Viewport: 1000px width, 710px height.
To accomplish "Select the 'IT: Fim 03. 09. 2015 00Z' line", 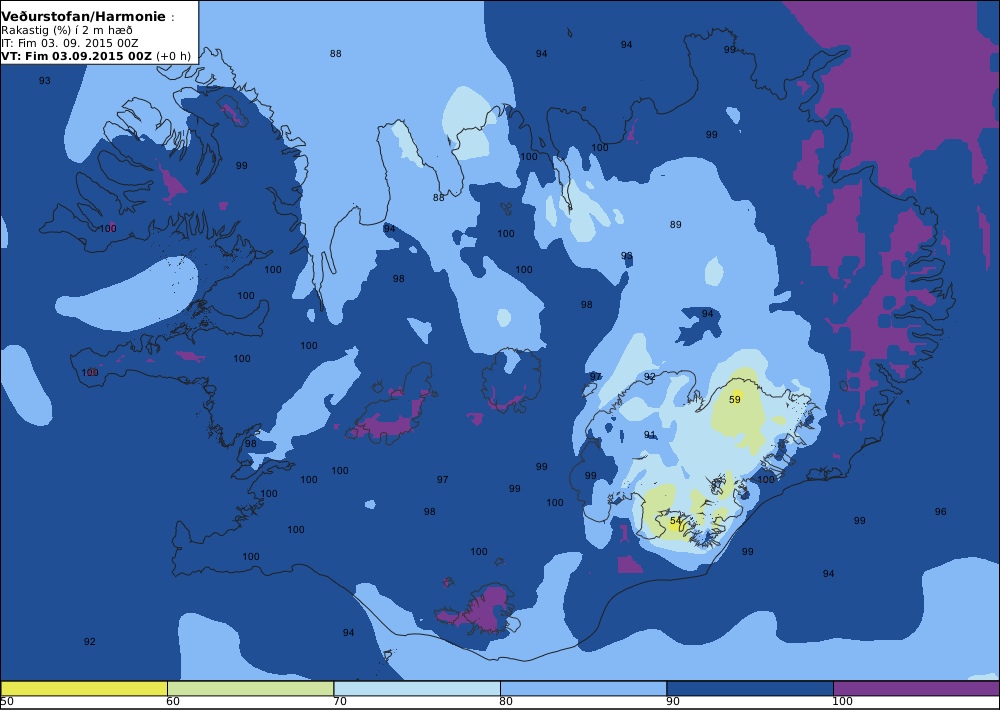I will [x=70, y=43].
